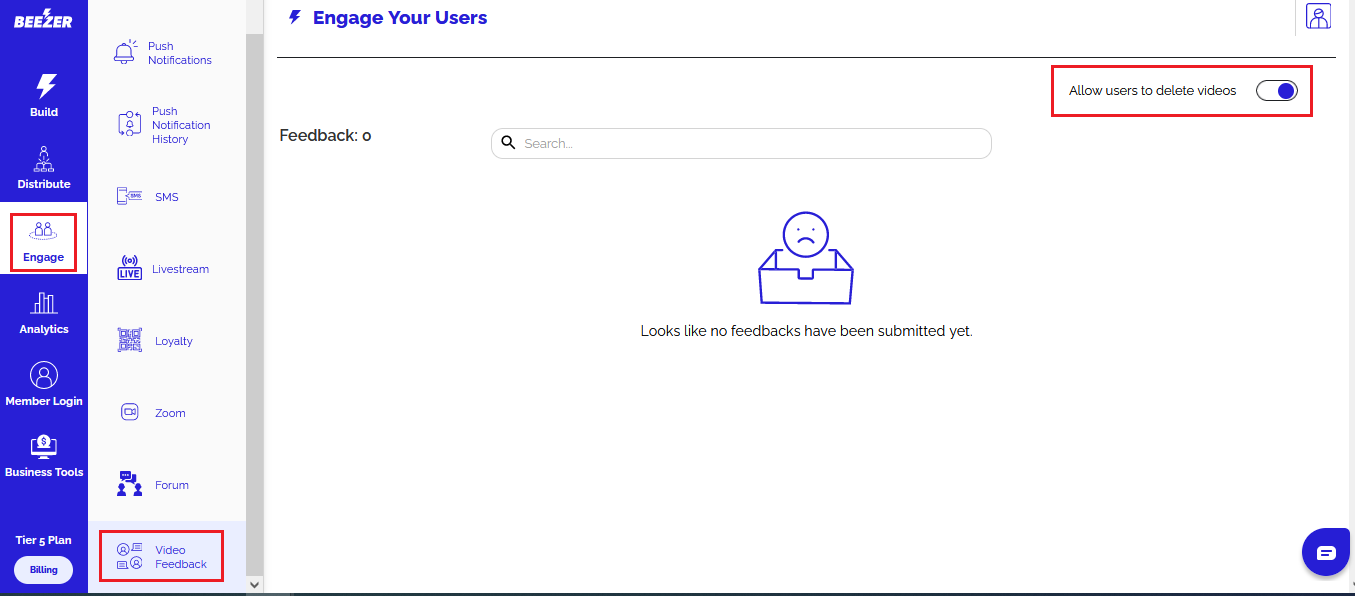Toggle Allow users to delete videos

[1276, 91]
